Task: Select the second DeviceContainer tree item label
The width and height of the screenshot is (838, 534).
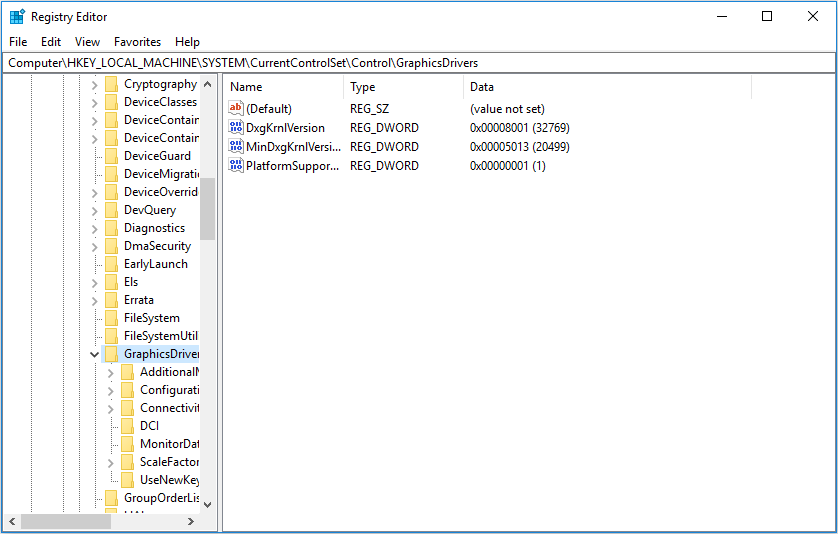Action: [x=161, y=138]
